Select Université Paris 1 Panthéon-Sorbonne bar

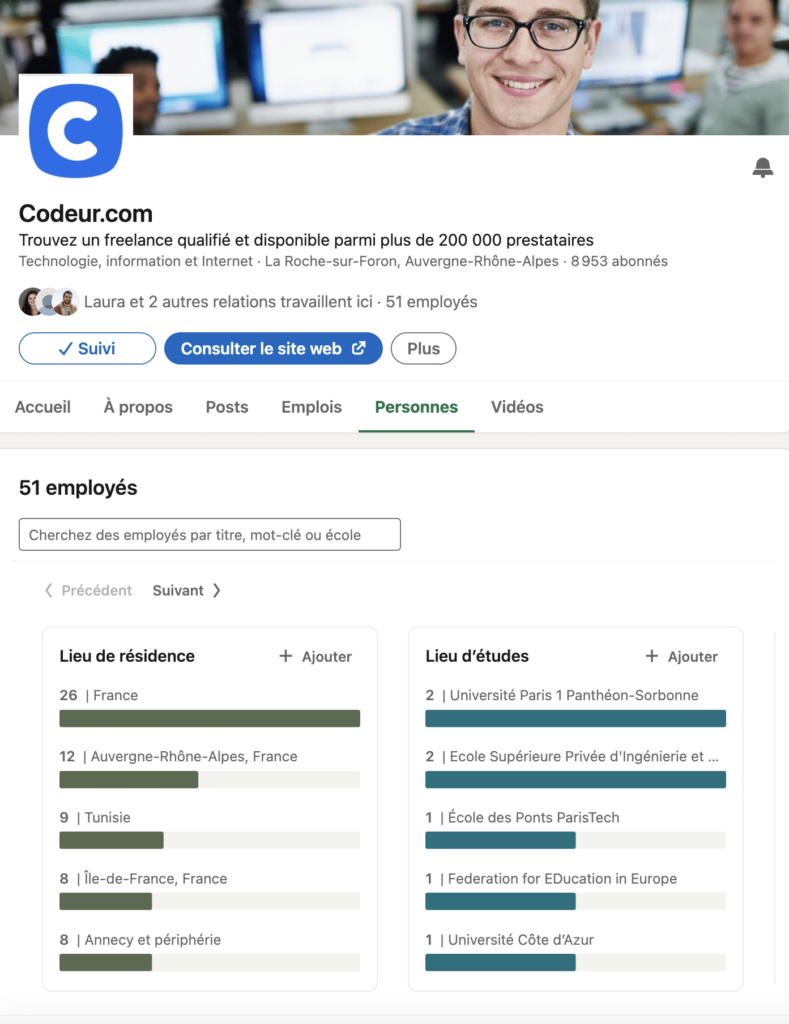click(x=575, y=718)
